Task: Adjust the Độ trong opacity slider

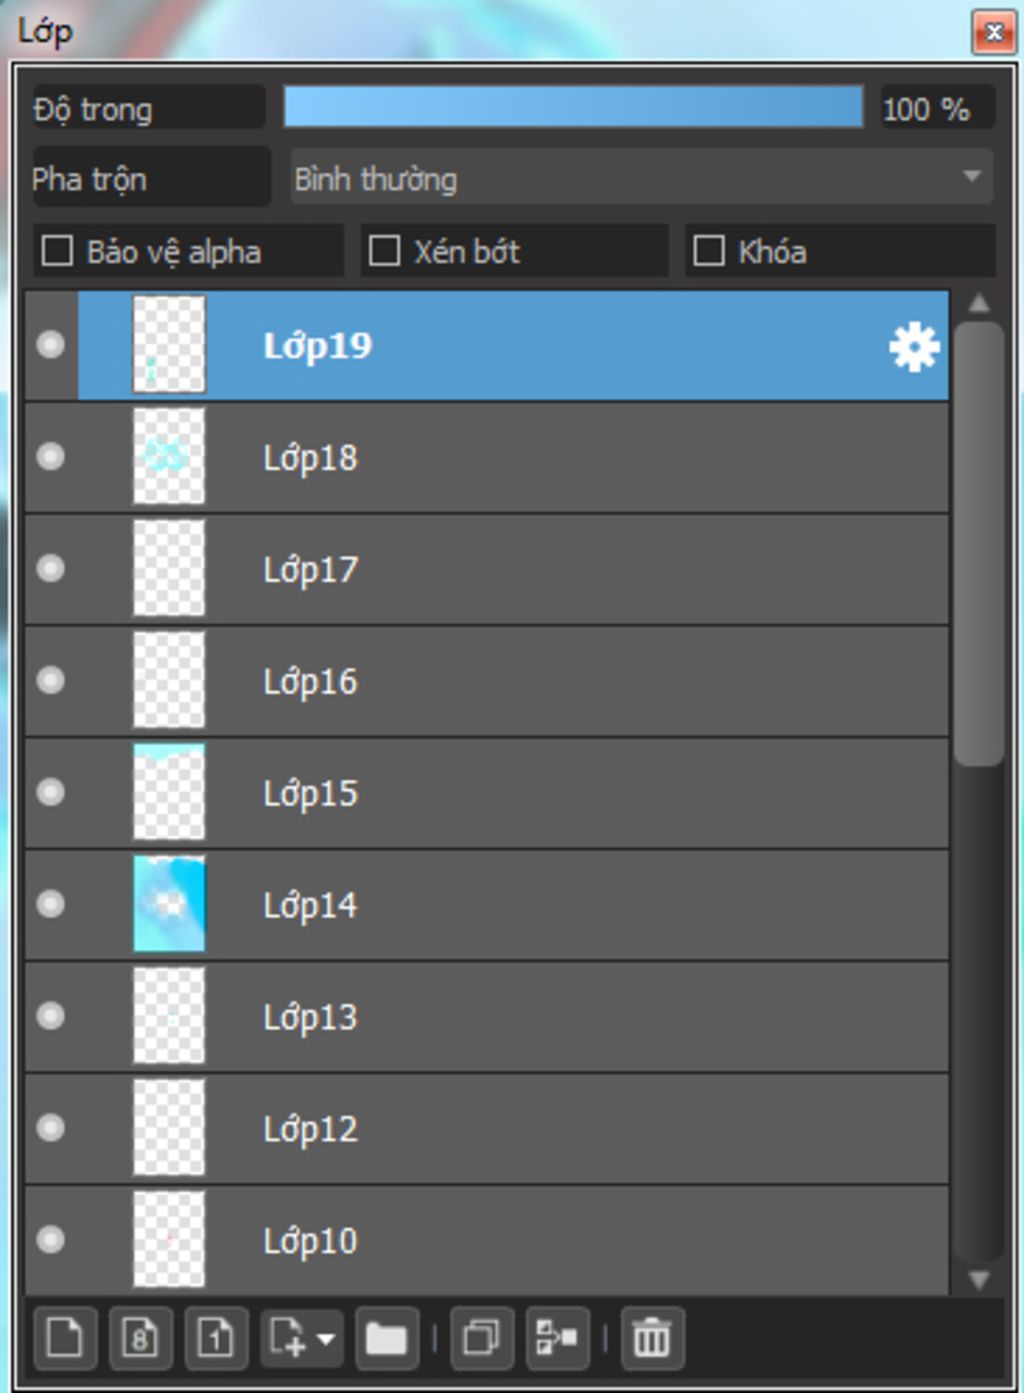Action: coord(573,107)
